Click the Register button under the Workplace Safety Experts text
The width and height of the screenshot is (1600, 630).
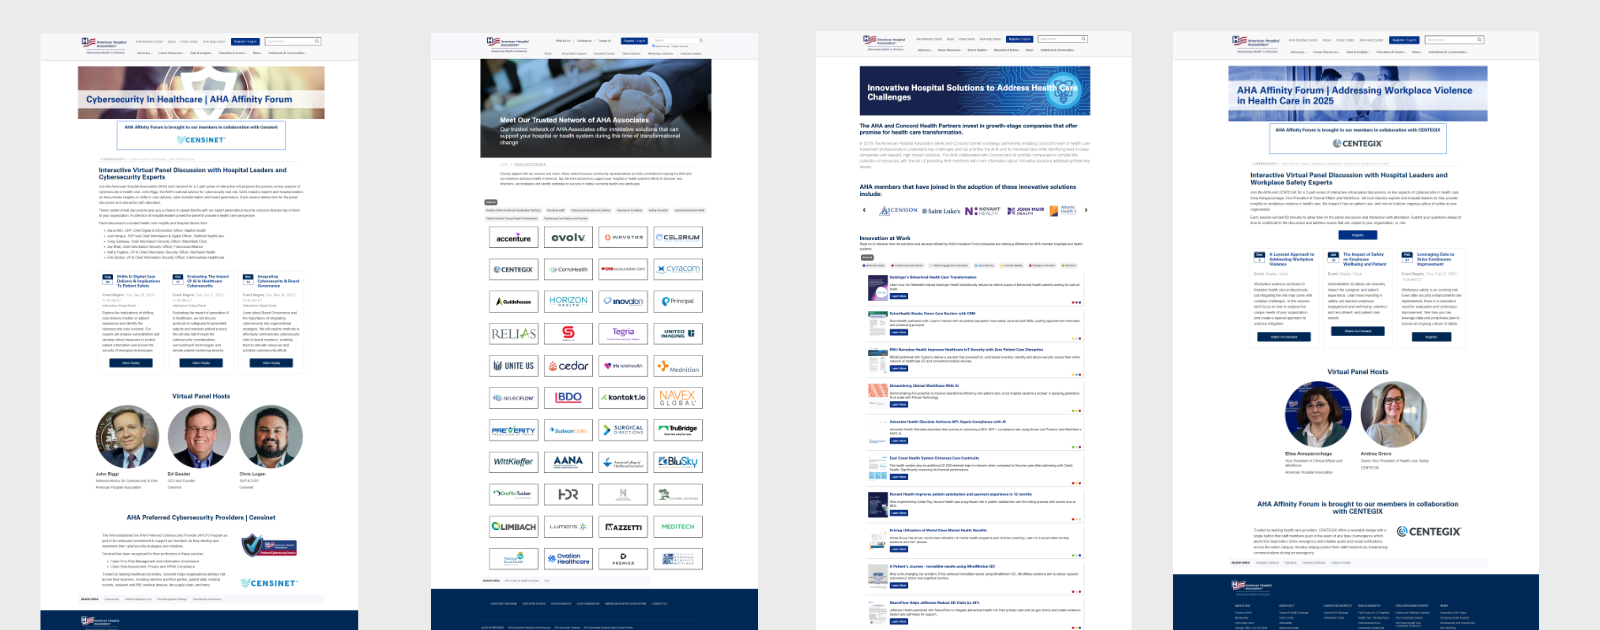click(1358, 235)
